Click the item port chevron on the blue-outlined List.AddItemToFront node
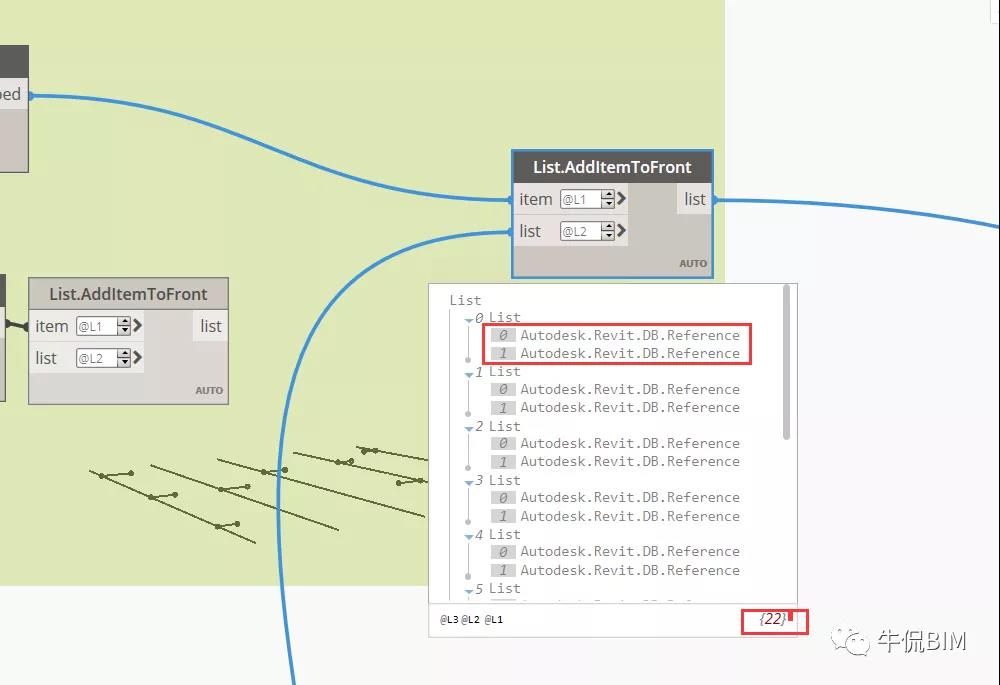This screenshot has height=685, width=1000. (621, 199)
